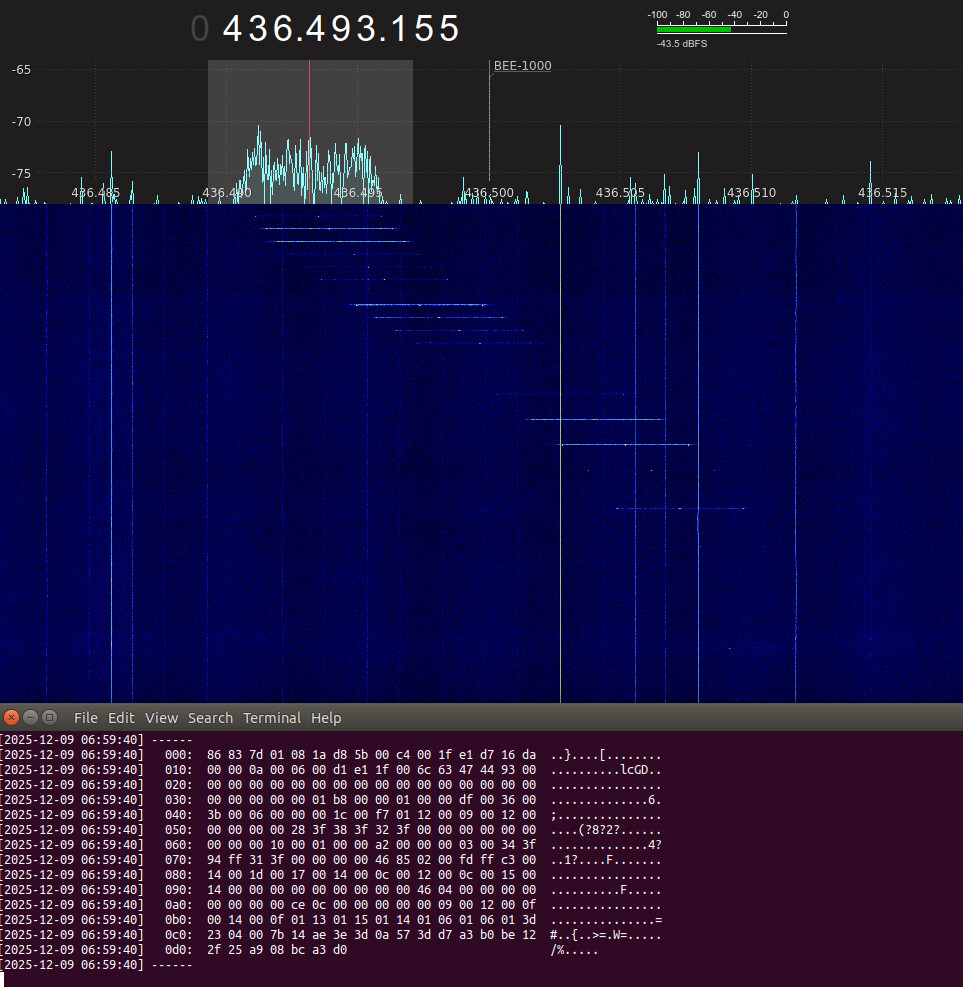The height and width of the screenshot is (987, 963).
Task: Click the first hex dump row 000
Action: coord(370,755)
